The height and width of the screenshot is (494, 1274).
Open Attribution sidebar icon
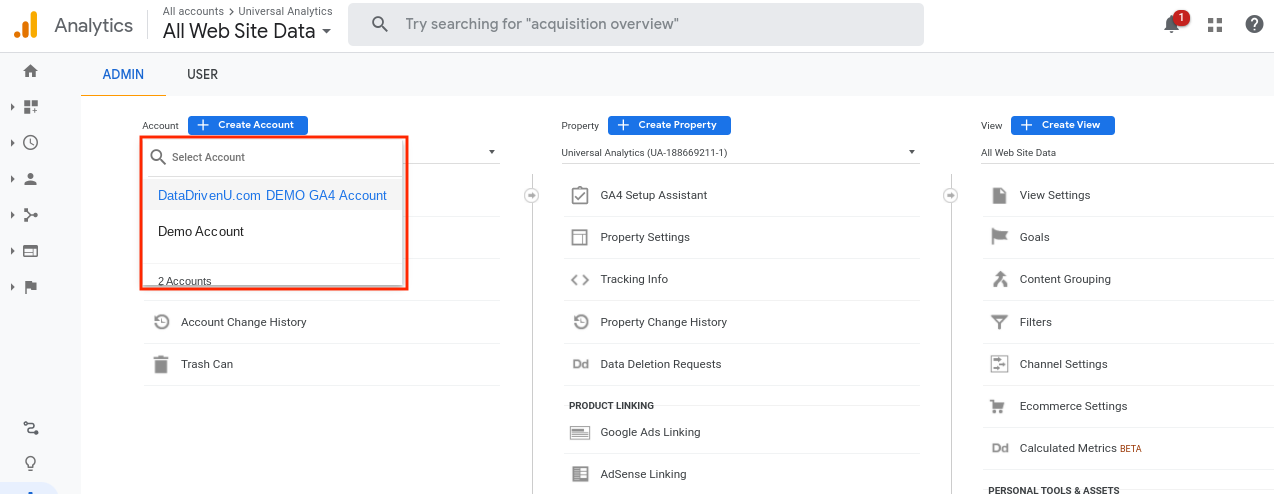[x=30, y=428]
